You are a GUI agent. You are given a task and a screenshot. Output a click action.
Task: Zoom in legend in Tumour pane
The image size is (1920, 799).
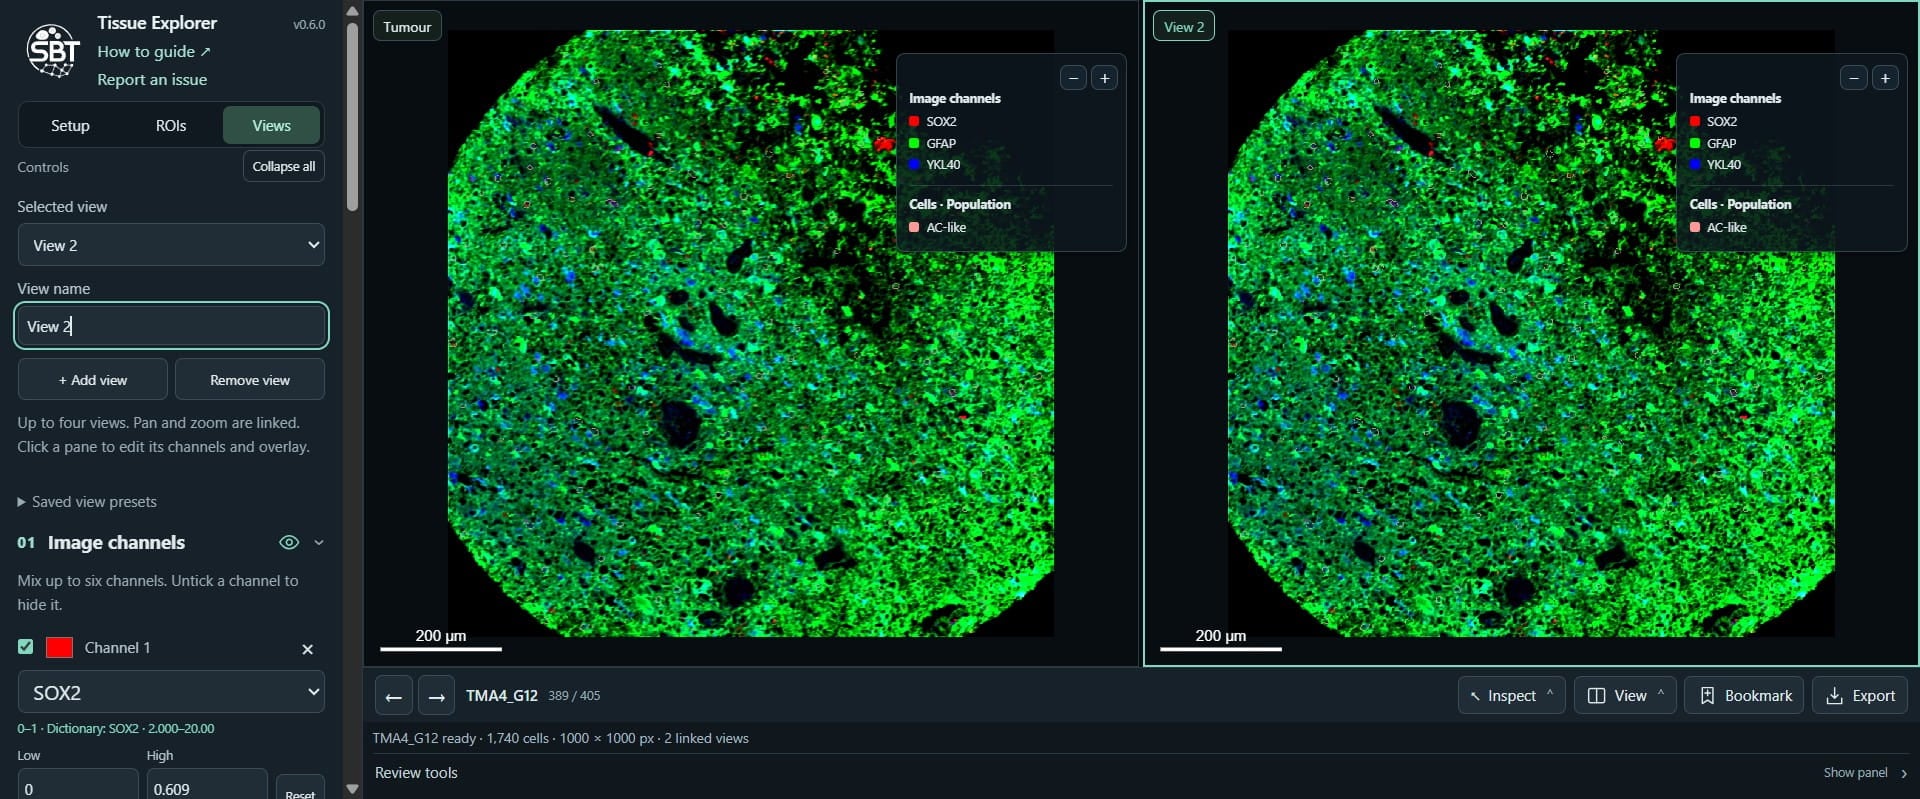(x=1104, y=78)
